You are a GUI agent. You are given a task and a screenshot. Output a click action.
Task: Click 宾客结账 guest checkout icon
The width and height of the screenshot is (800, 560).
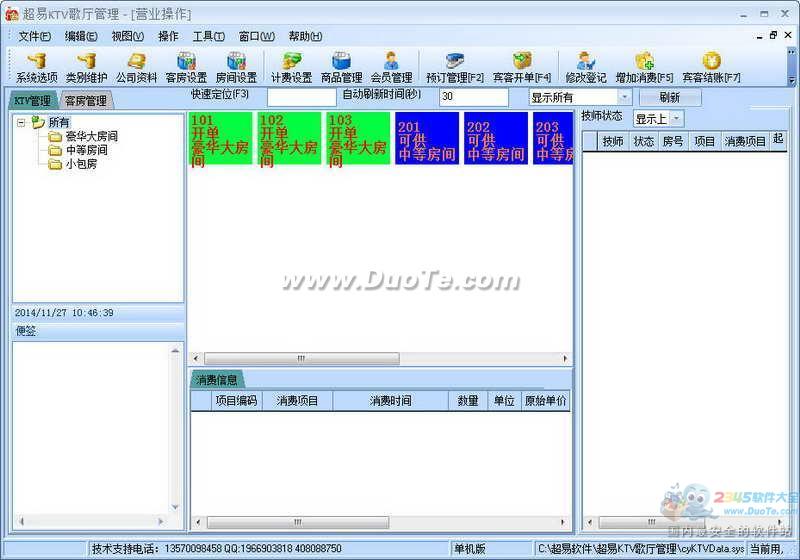click(x=711, y=67)
